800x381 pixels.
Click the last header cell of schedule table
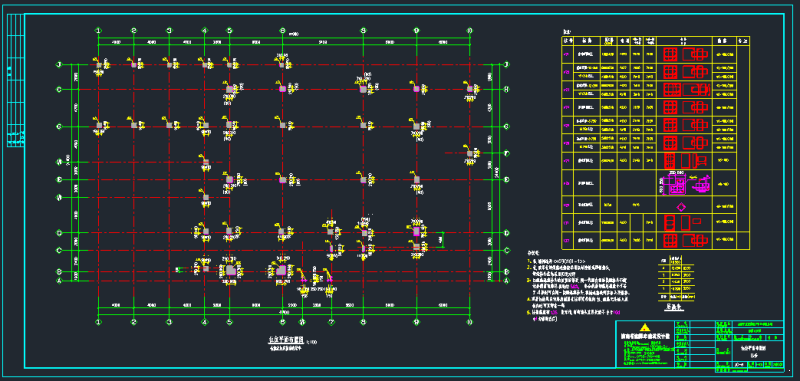pyautogui.click(x=742, y=40)
